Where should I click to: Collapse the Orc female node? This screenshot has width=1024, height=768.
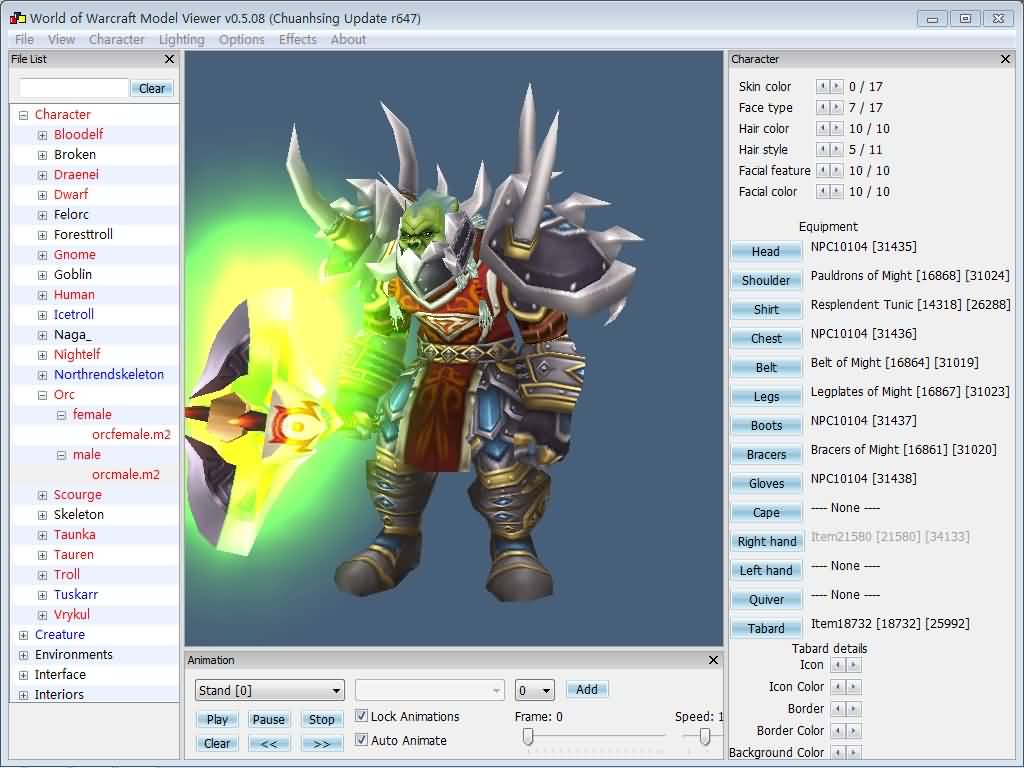point(61,415)
